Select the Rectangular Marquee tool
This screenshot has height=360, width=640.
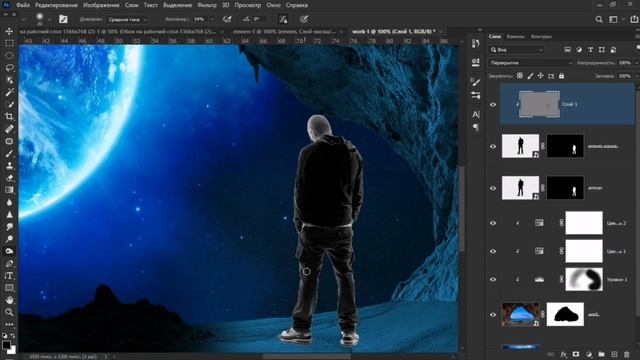[9, 43]
